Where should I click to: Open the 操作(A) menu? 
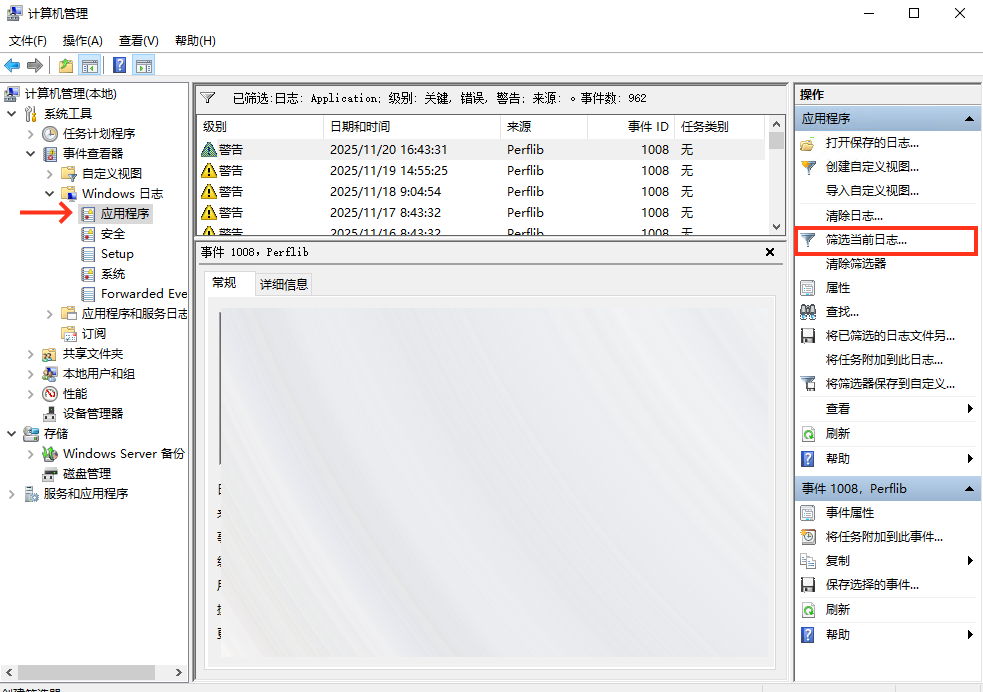(82, 41)
